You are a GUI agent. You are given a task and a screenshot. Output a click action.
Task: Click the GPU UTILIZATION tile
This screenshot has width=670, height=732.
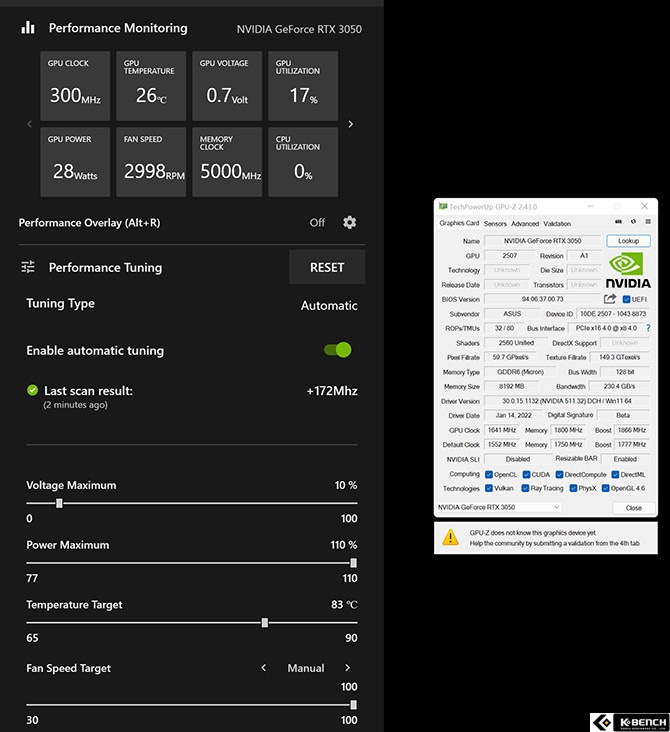pyautogui.click(x=303, y=86)
